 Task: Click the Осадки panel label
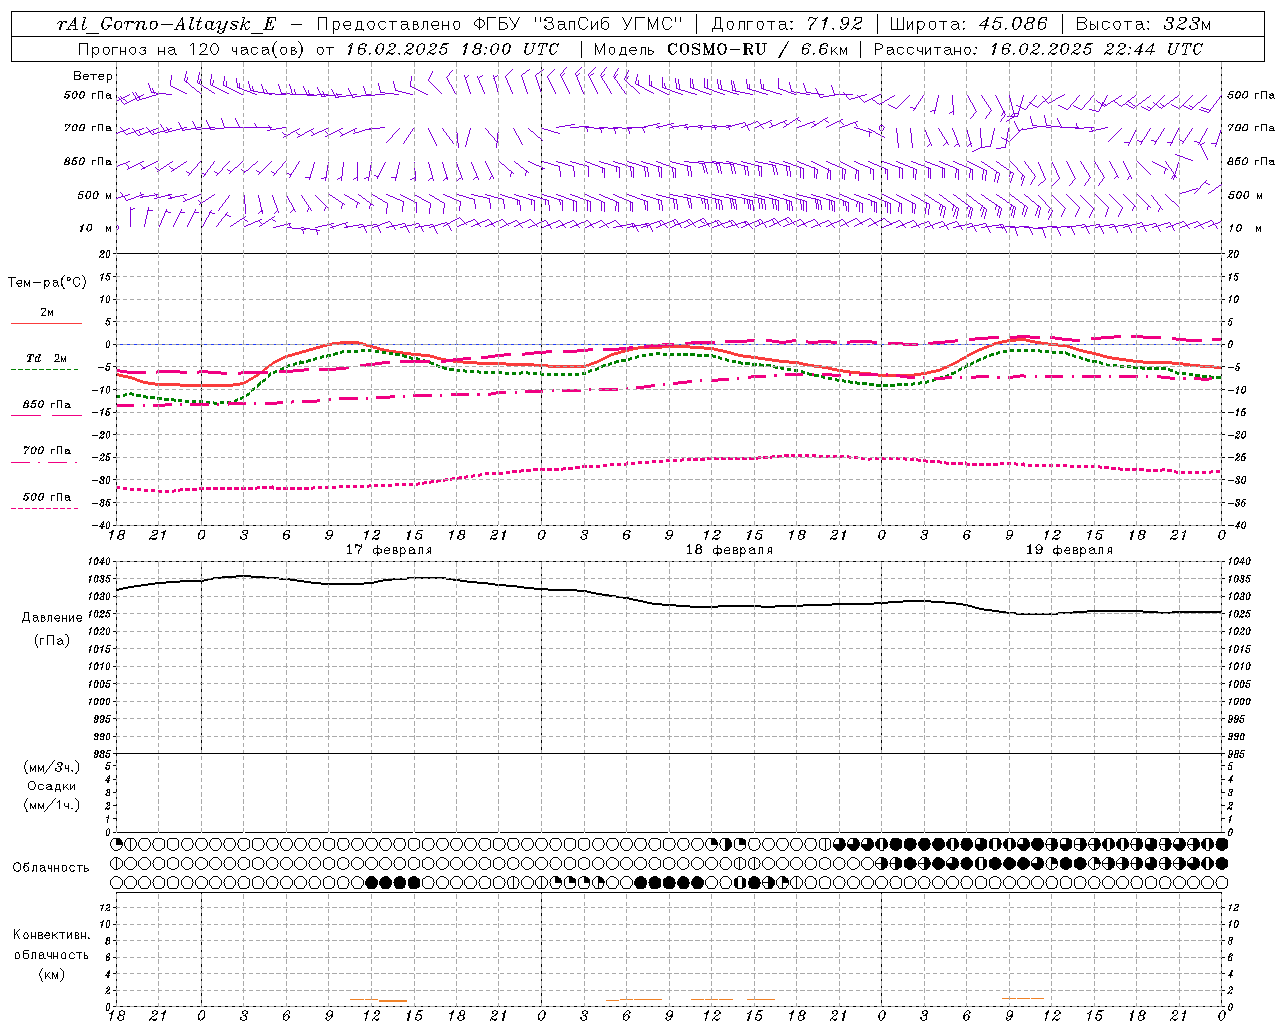52,786
